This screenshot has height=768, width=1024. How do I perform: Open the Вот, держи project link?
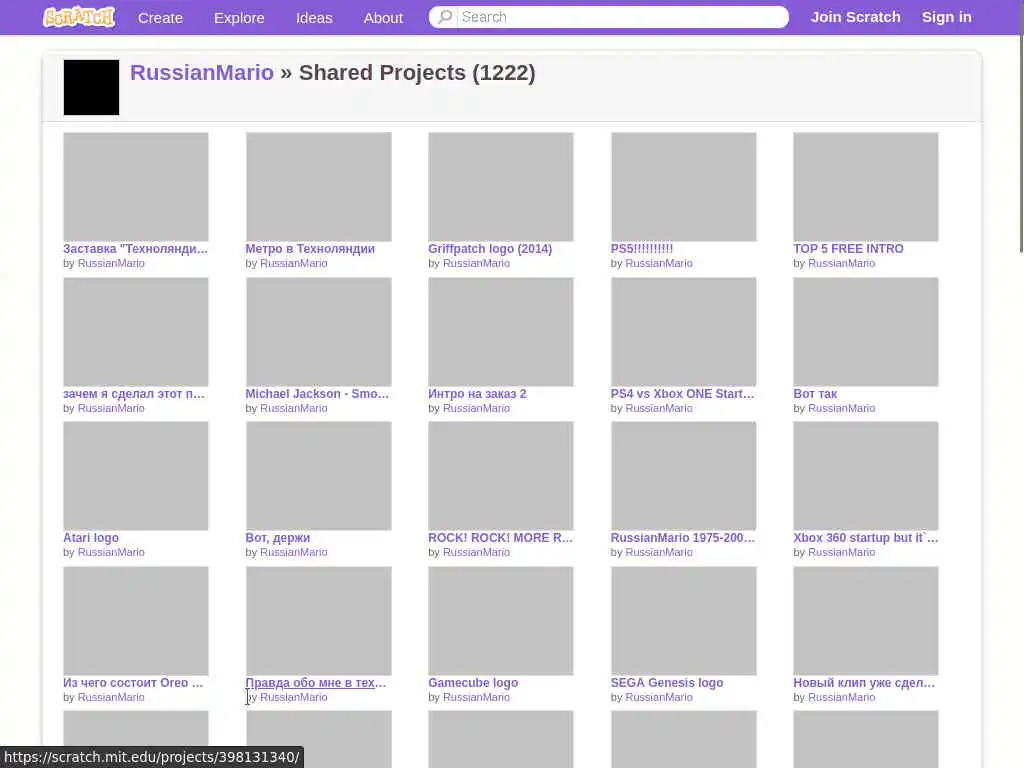pos(278,537)
